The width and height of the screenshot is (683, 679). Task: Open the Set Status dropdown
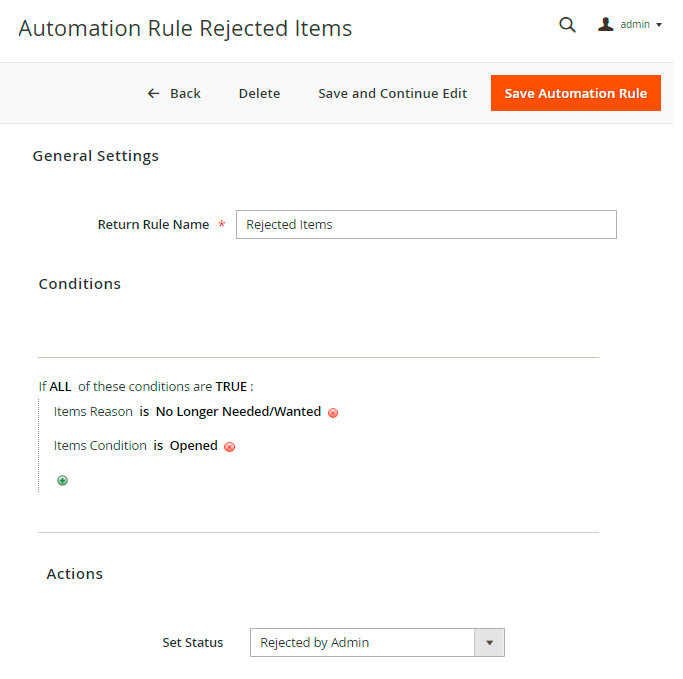[364, 642]
